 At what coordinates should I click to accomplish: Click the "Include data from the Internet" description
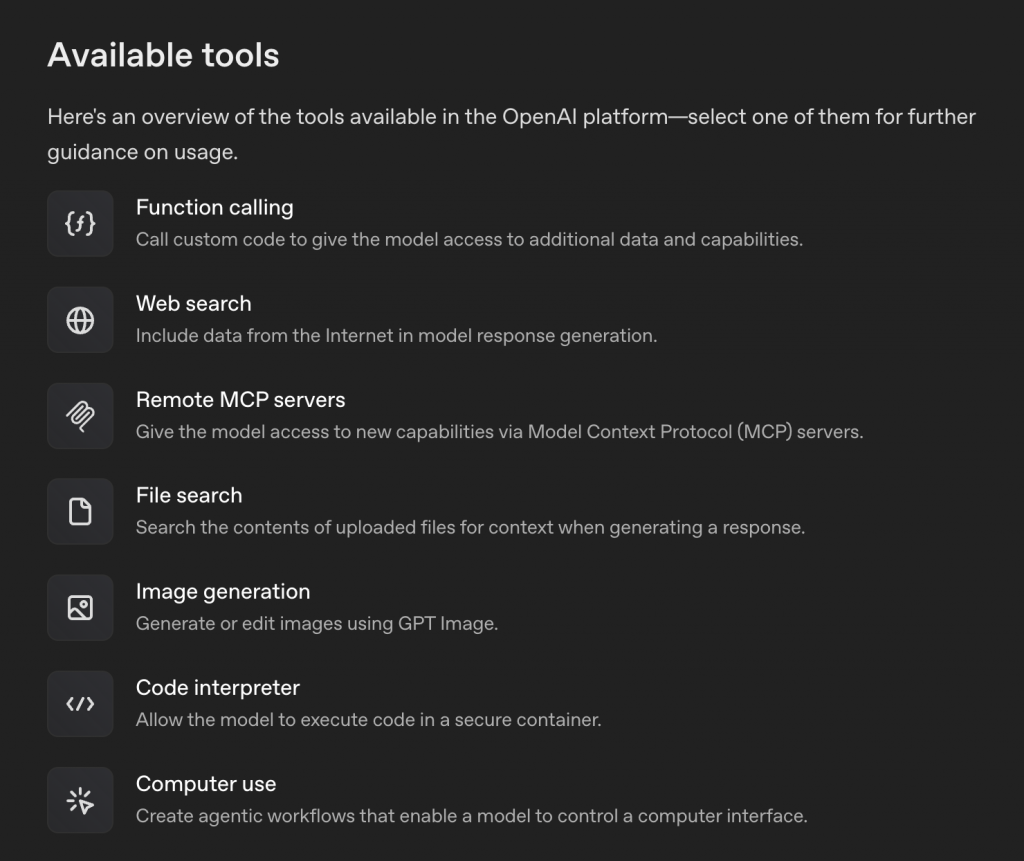(396, 336)
